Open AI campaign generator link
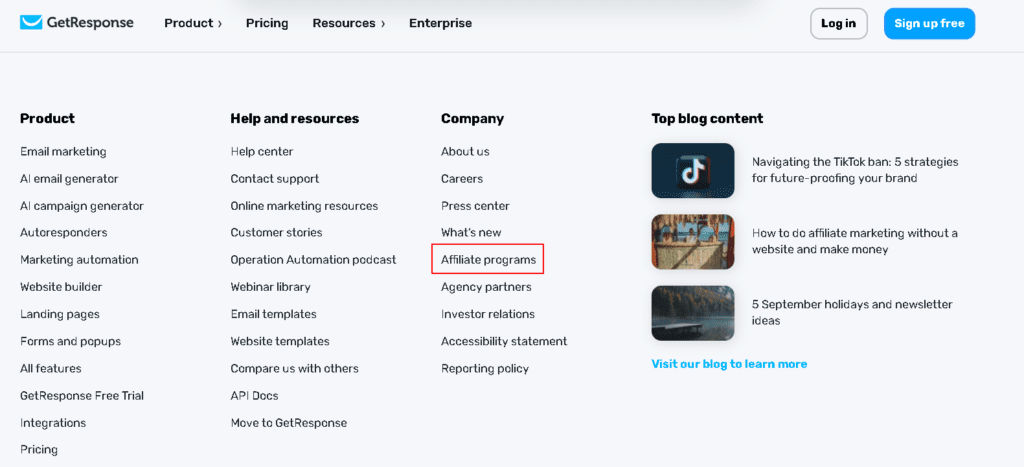 coord(82,206)
